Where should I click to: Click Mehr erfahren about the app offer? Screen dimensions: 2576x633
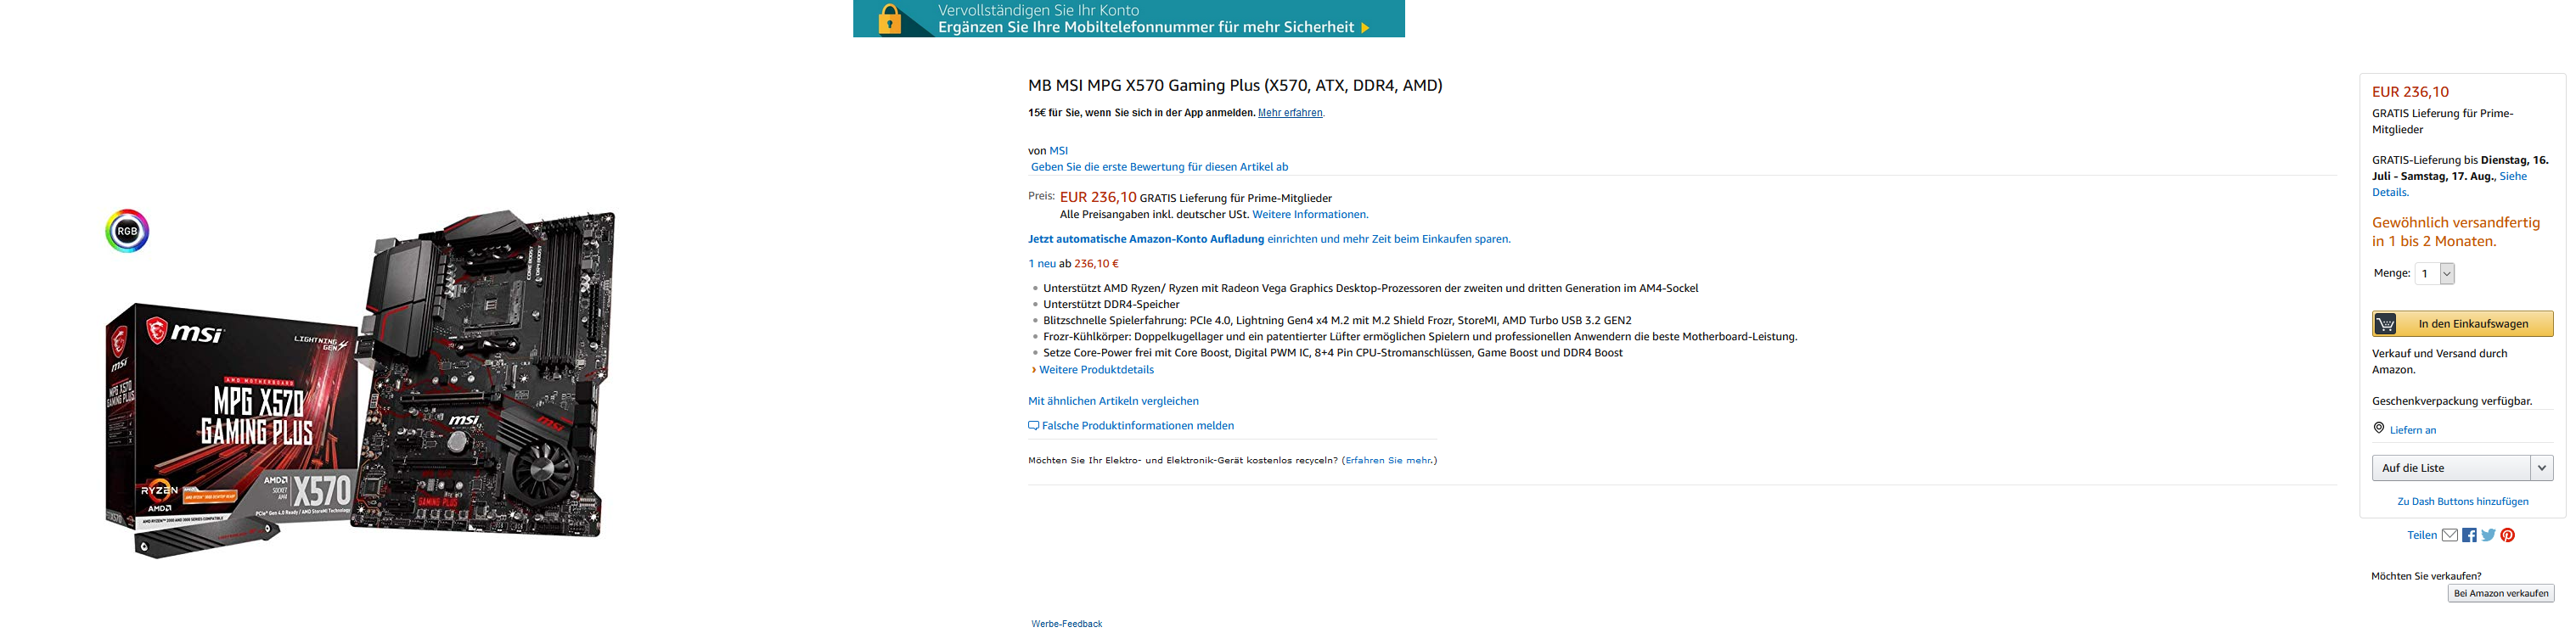[1290, 113]
